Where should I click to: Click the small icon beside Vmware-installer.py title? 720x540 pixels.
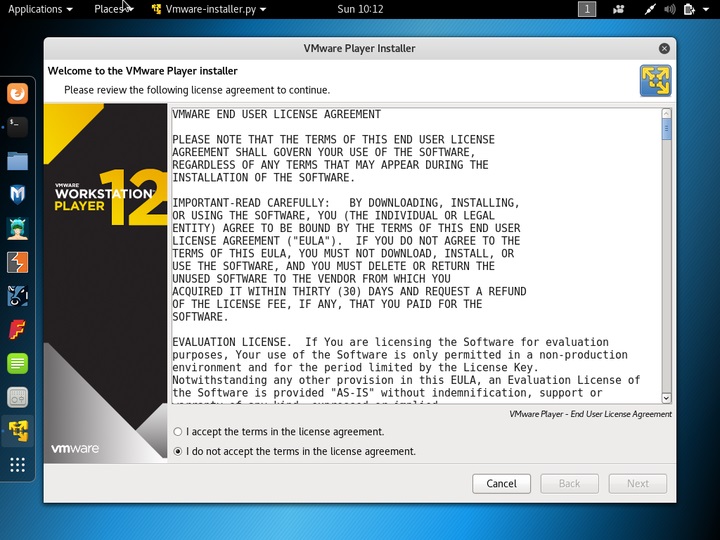click(157, 9)
